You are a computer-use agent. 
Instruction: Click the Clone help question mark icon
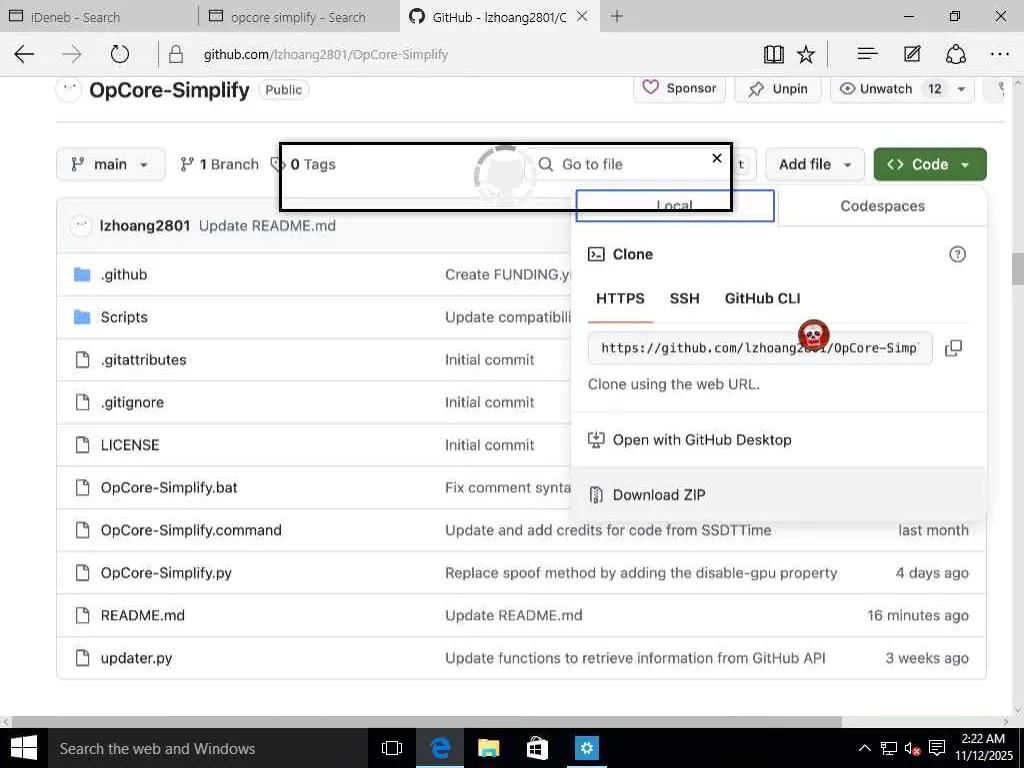pyautogui.click(x=957, y=254)
